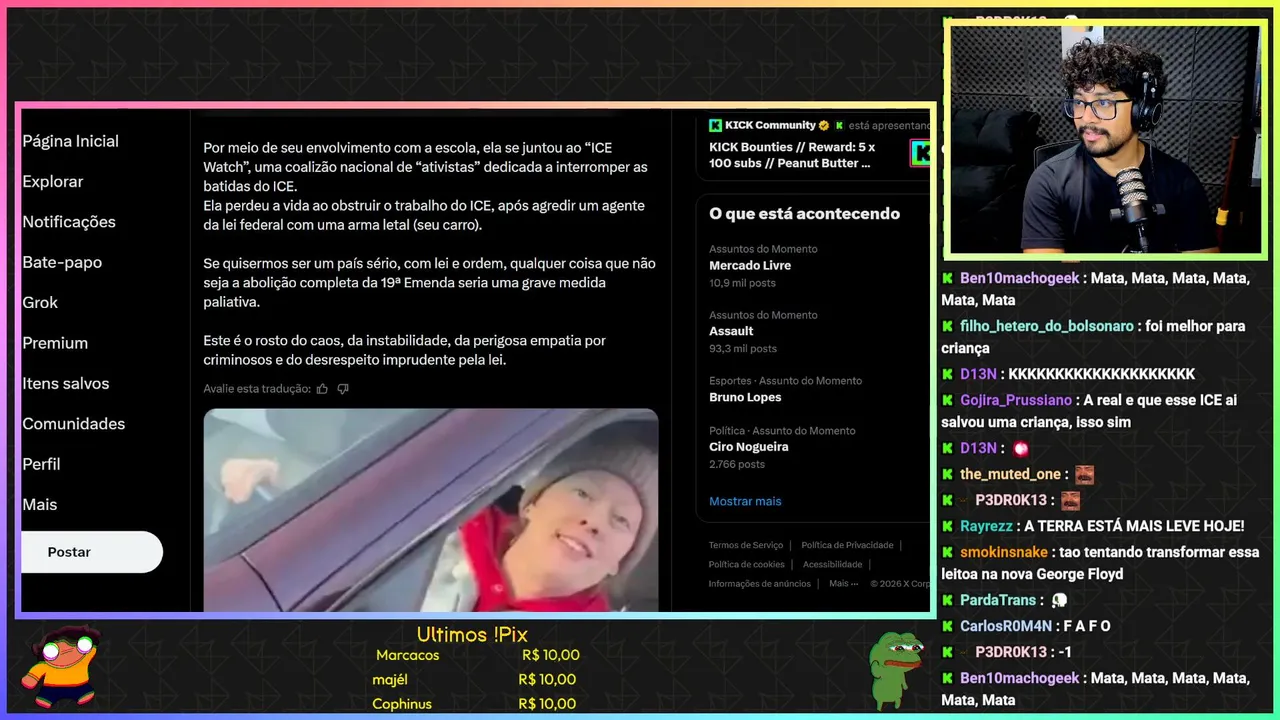Click the 'Avalie esta tradução:' label
The image size is (1280, 720).
click(x=256, y=389)
